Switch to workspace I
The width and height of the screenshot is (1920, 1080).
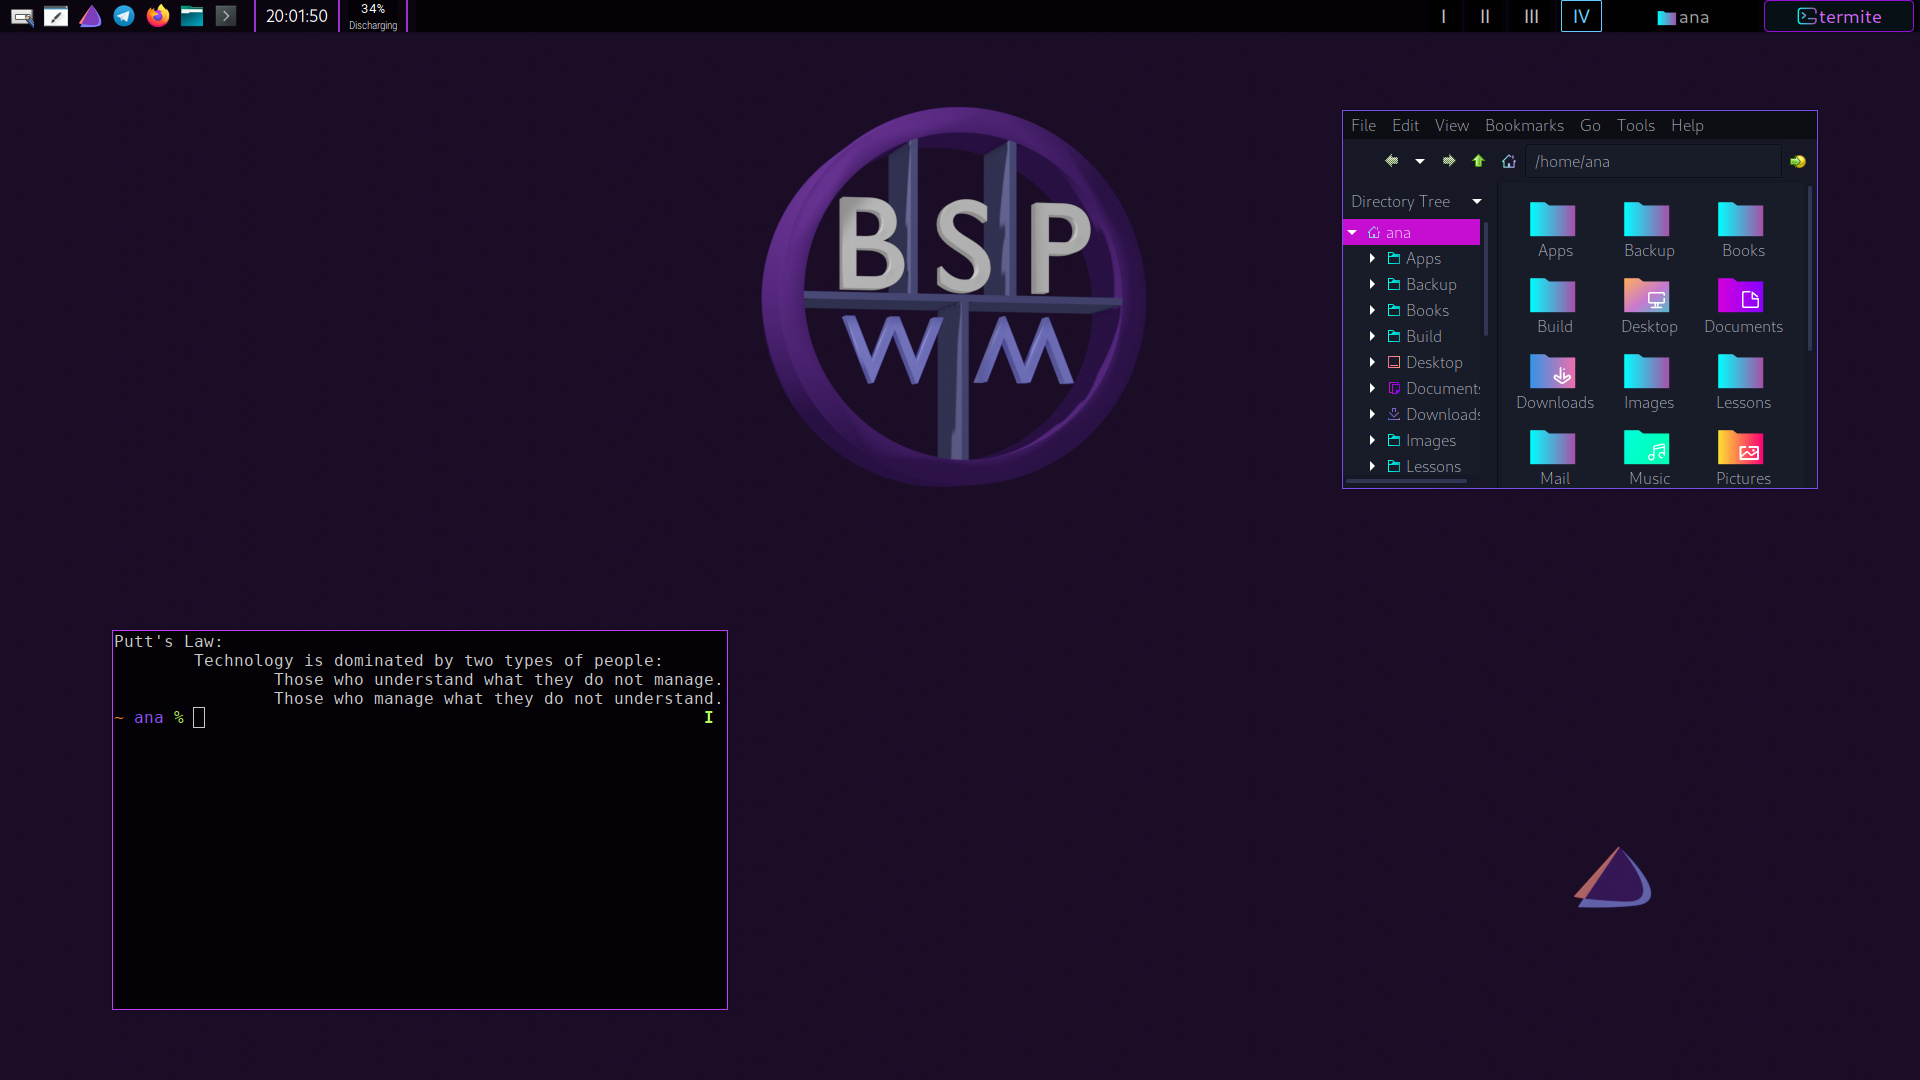point(1443,16)
